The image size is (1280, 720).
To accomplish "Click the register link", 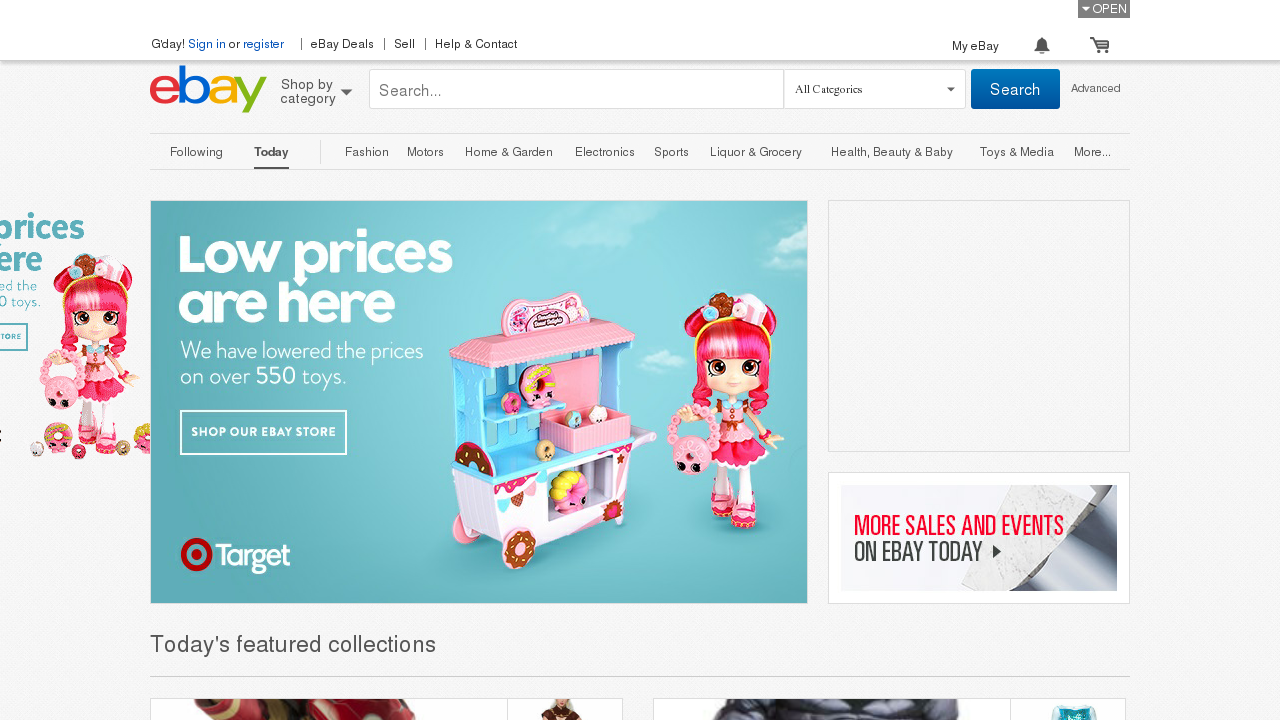I will tap(263, 44).
